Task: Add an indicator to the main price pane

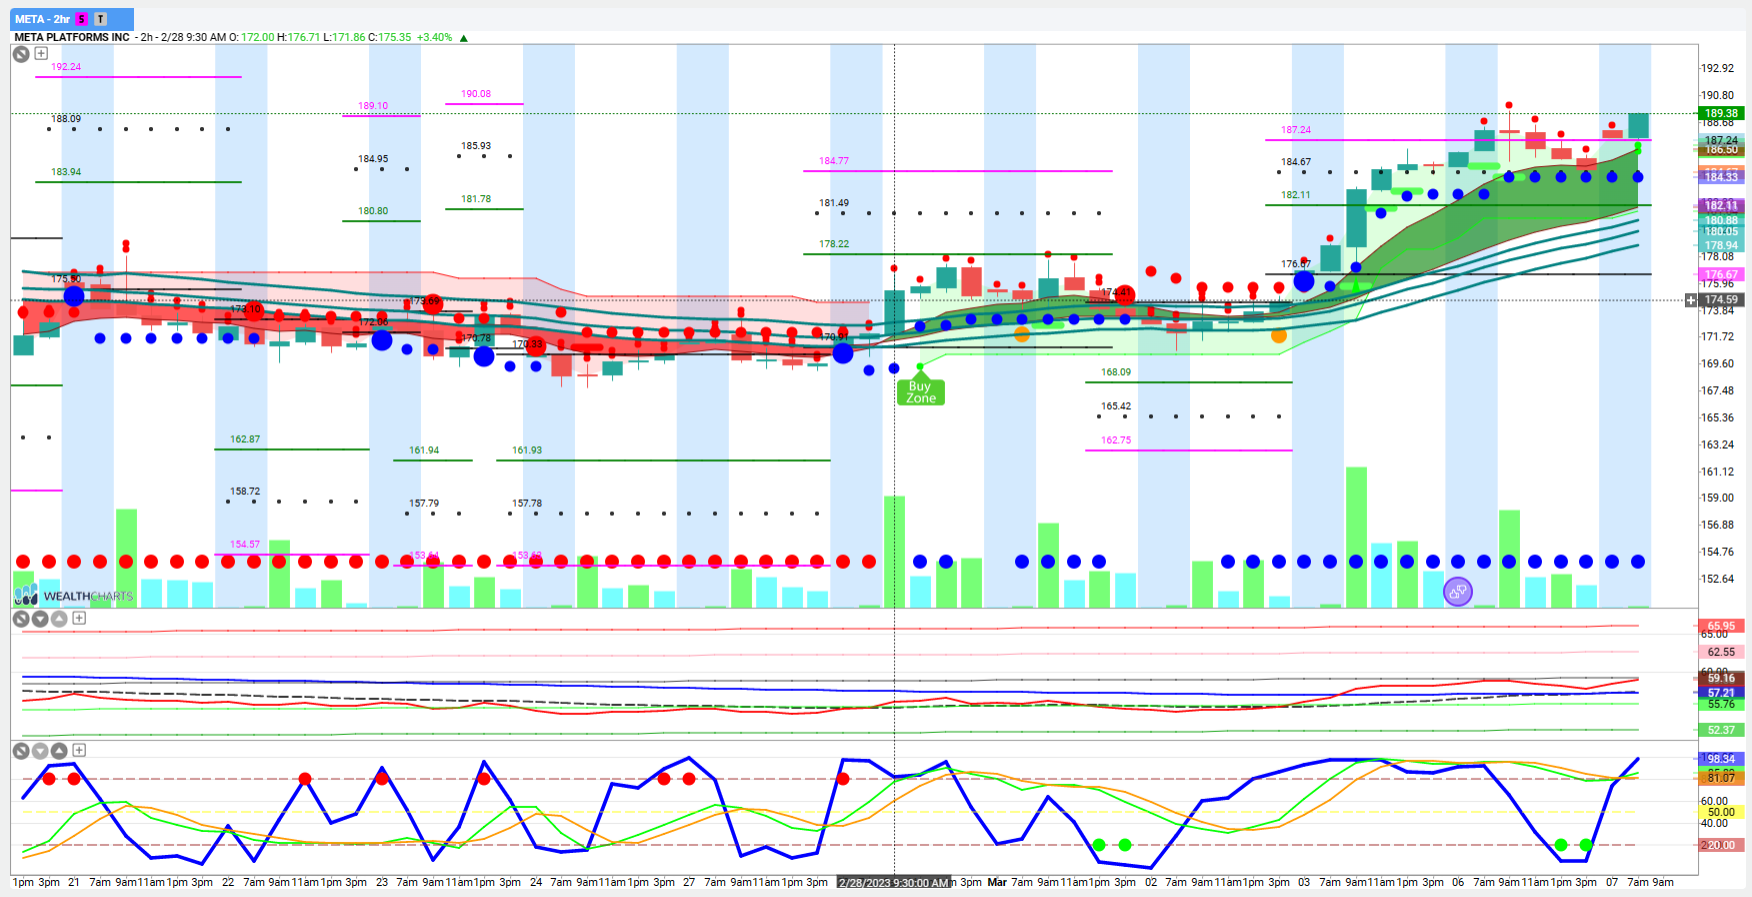Action: (x=41, y=53)
